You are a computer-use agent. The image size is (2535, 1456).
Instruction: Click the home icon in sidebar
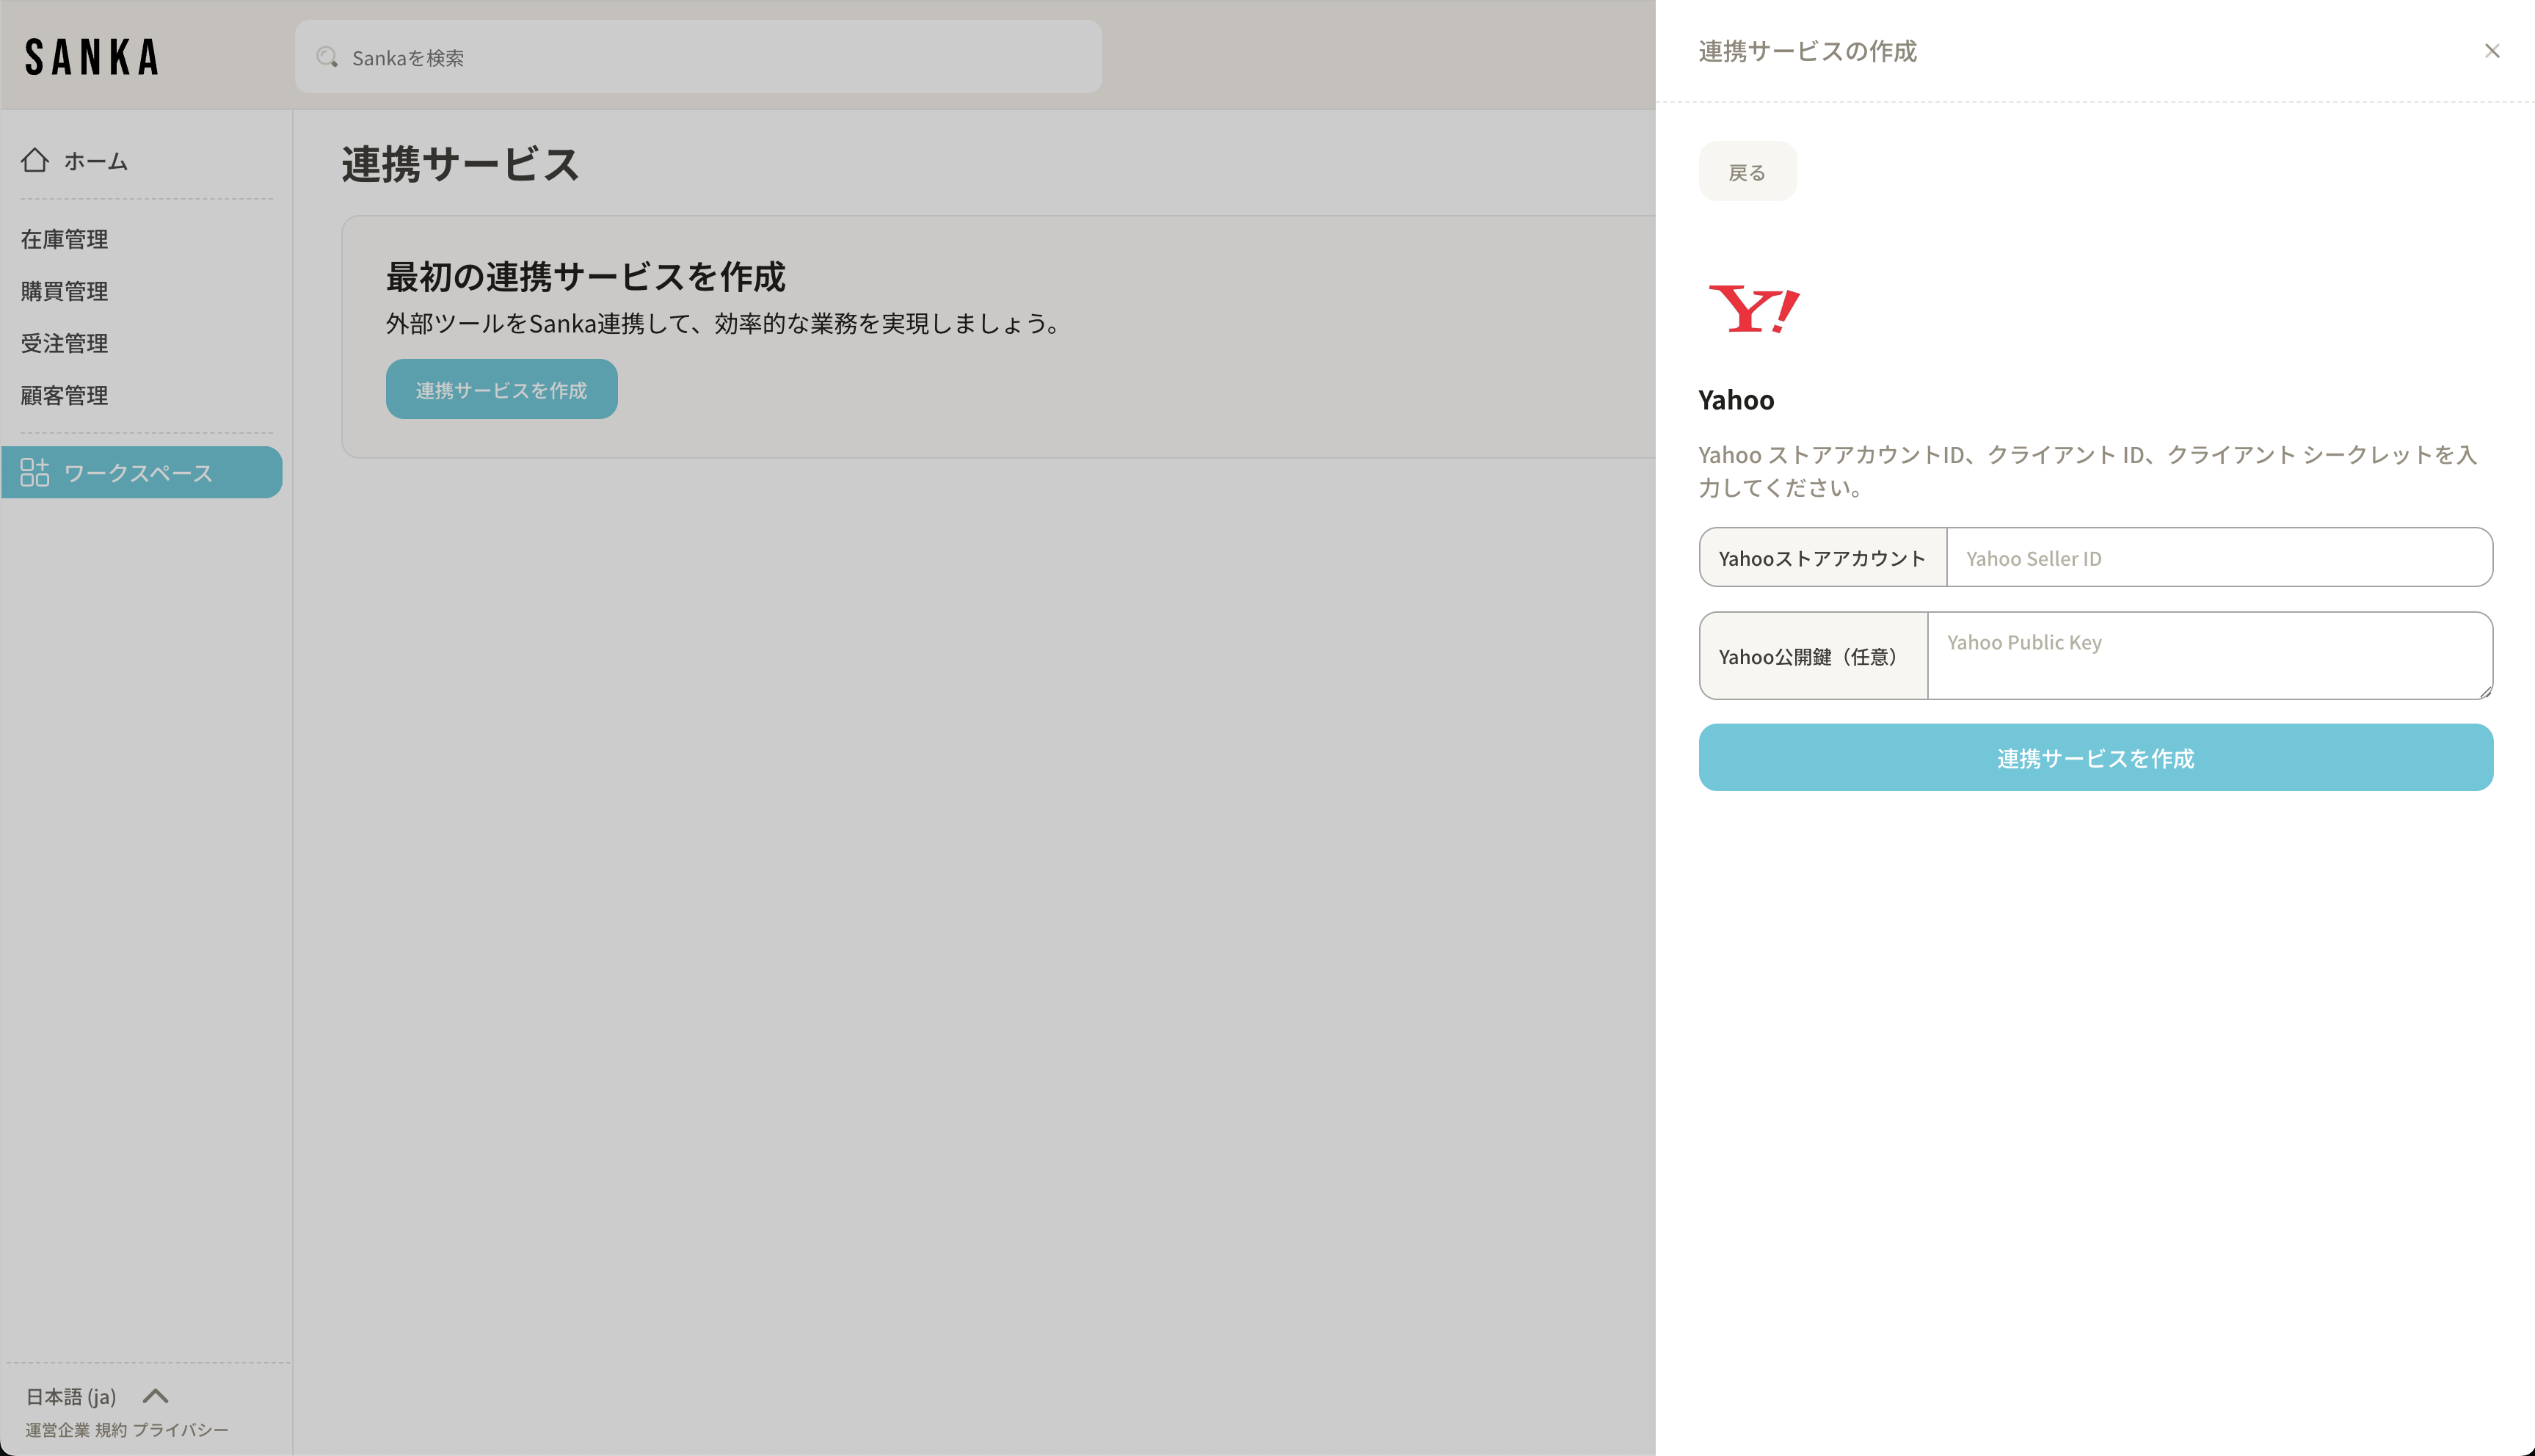point(35,160)
